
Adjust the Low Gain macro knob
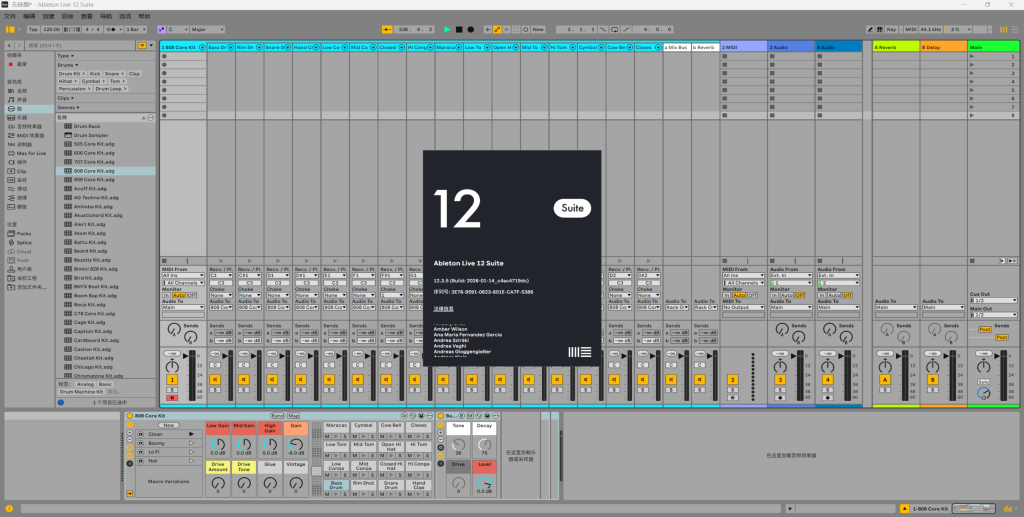(217, 444)
